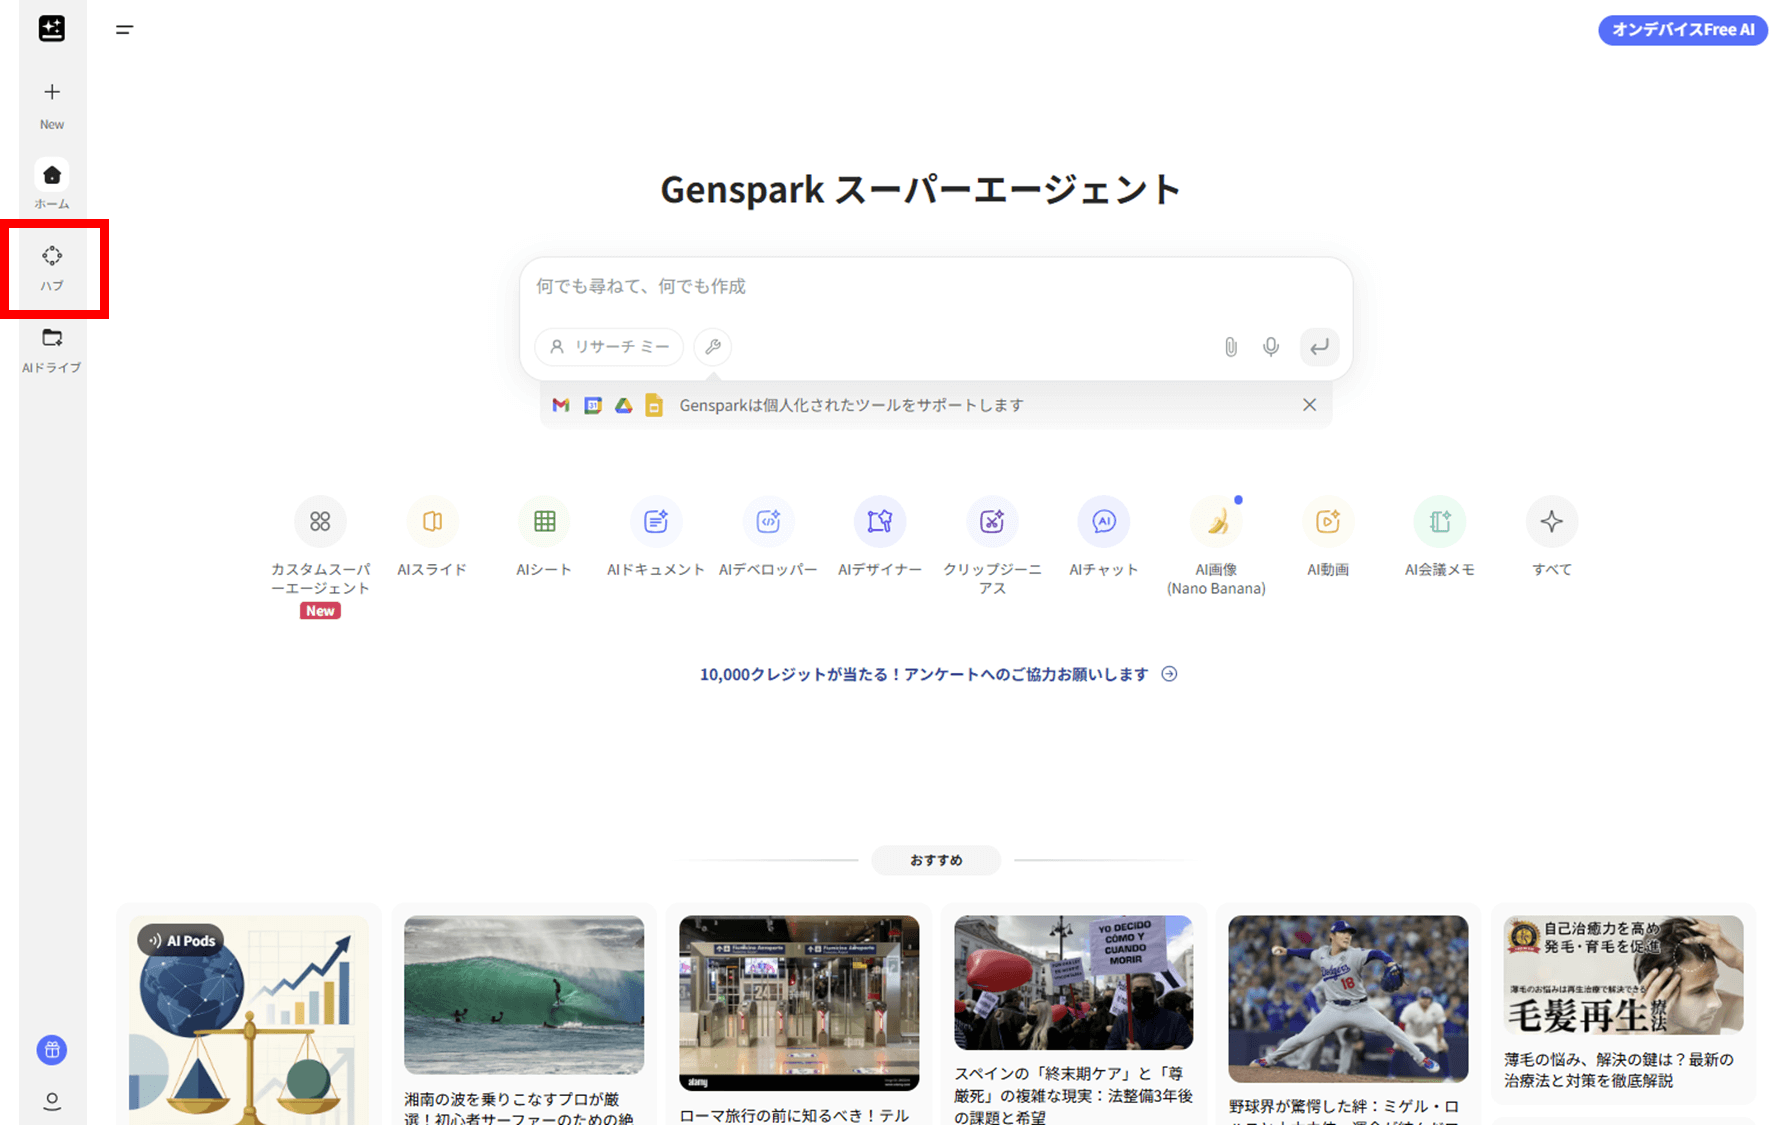This screenshot has height=1125, width=1773.
Task: Open AIデベロッパー tool icon
Action: tap(768, 522)
